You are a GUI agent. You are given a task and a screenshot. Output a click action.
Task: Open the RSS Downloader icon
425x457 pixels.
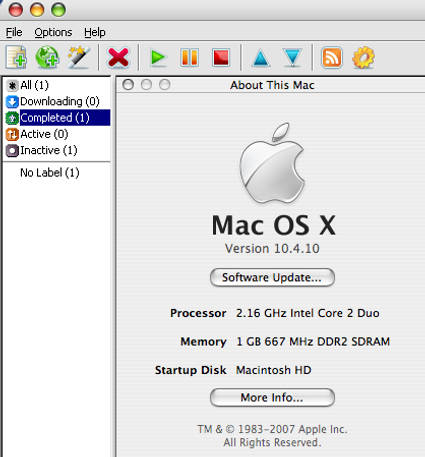(x=332, y=57)
